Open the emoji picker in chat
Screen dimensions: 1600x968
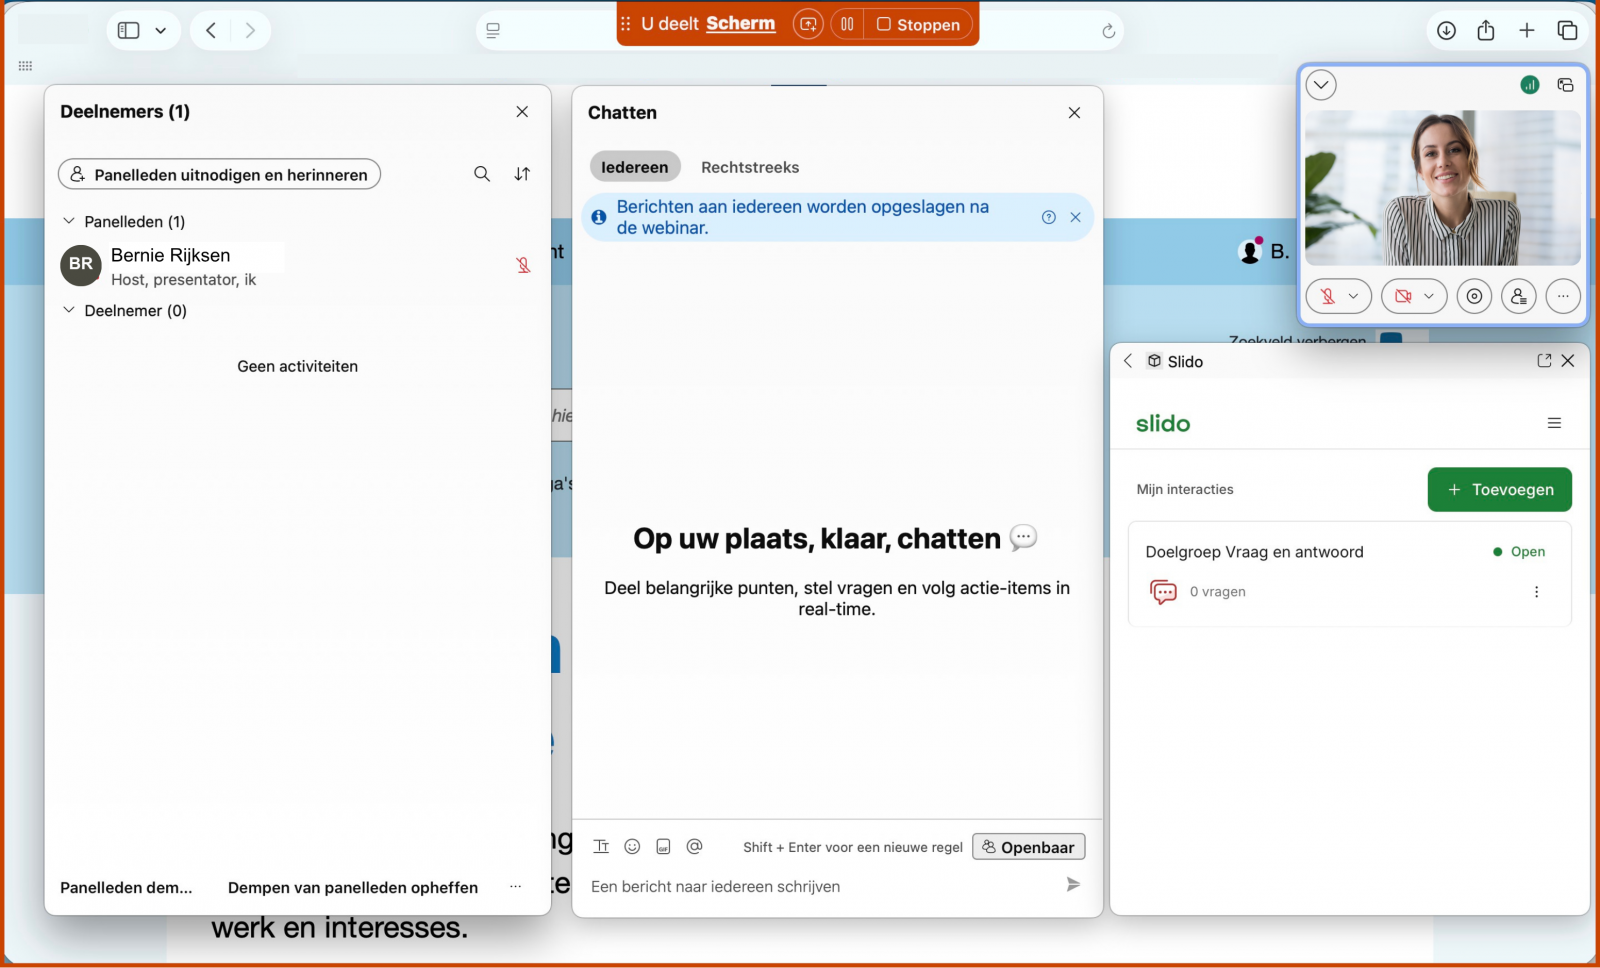click(x=632, y=847)
